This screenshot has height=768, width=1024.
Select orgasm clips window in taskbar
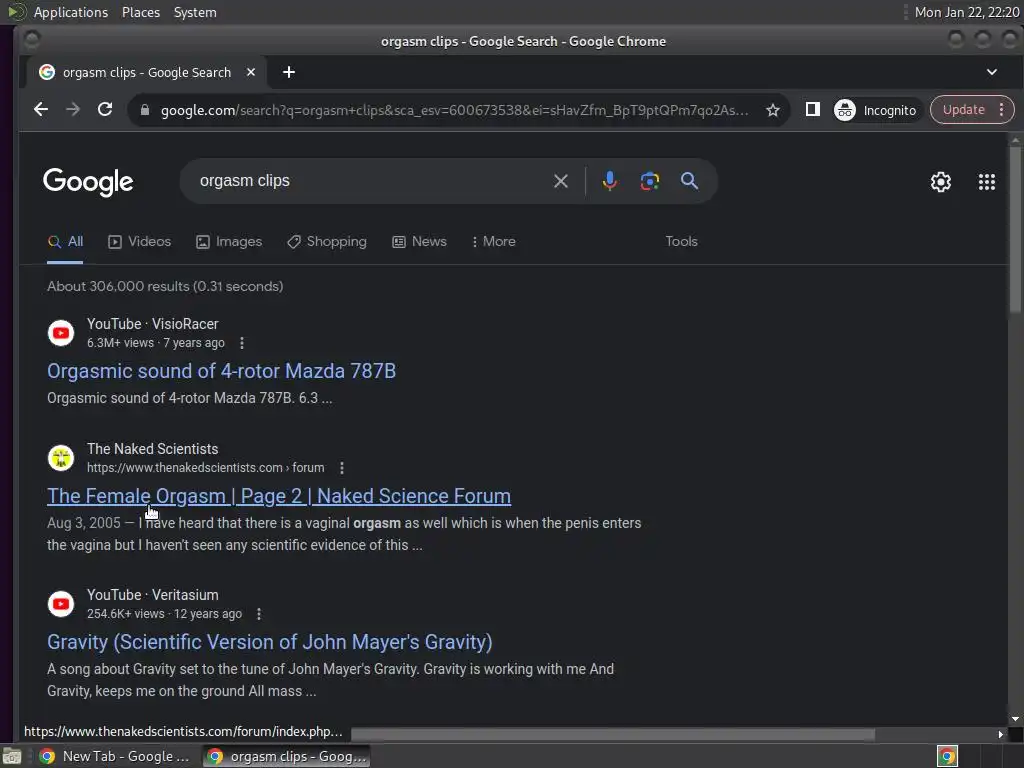coord(287,756)
